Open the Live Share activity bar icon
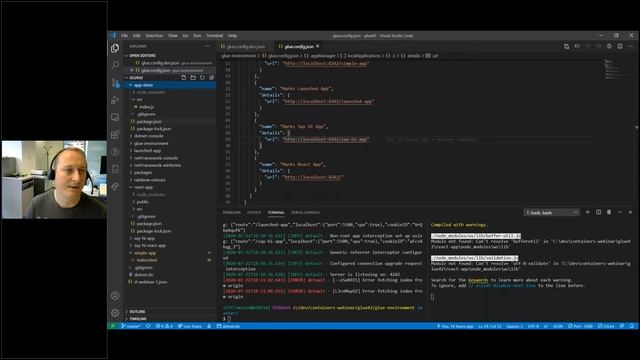The image size is (640, 360). tap(115, 186)
